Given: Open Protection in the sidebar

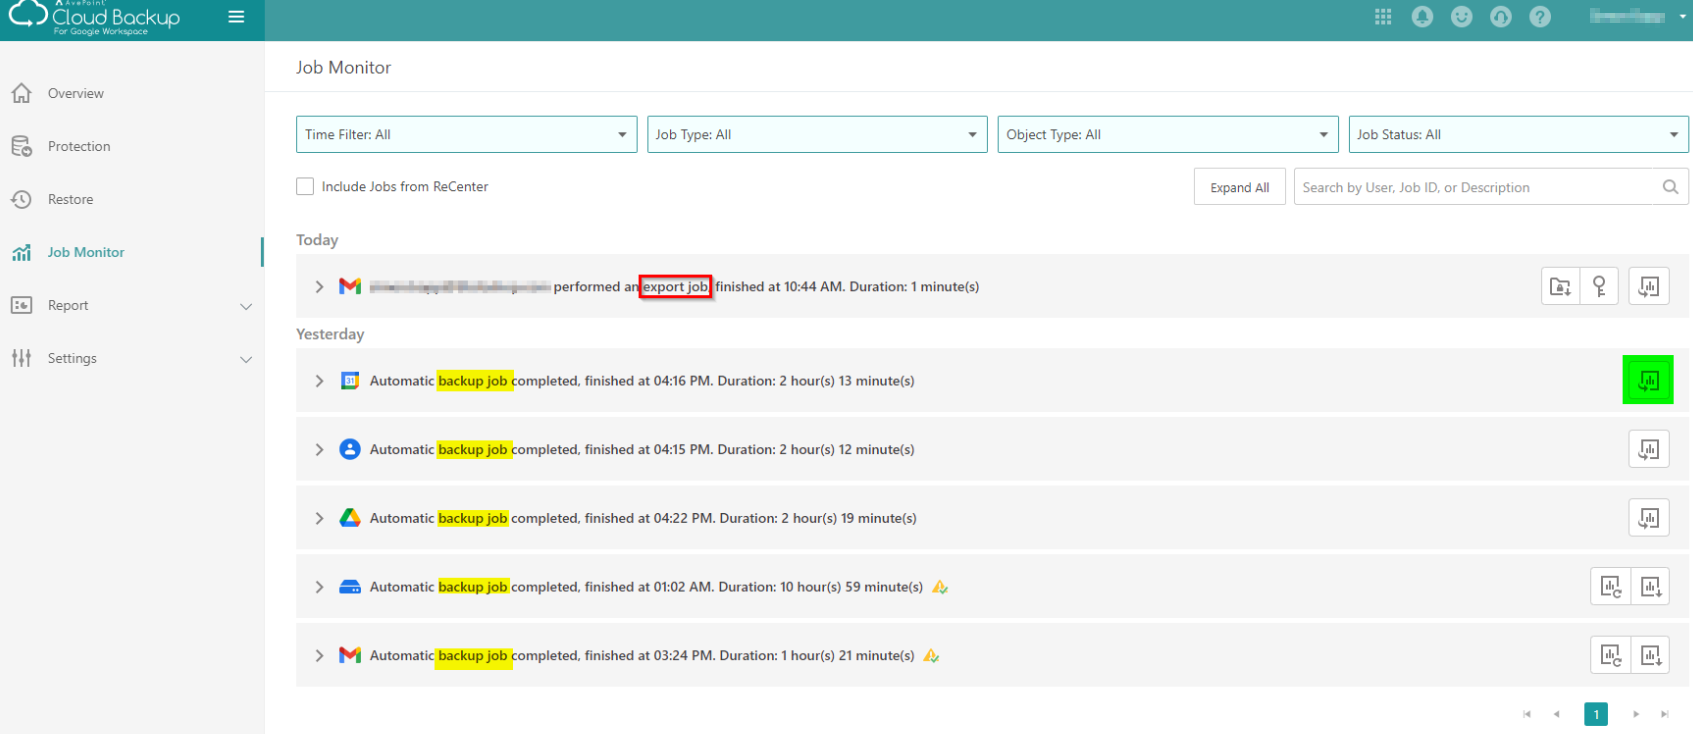Looking at the screenshot, I should pos(79,146).
